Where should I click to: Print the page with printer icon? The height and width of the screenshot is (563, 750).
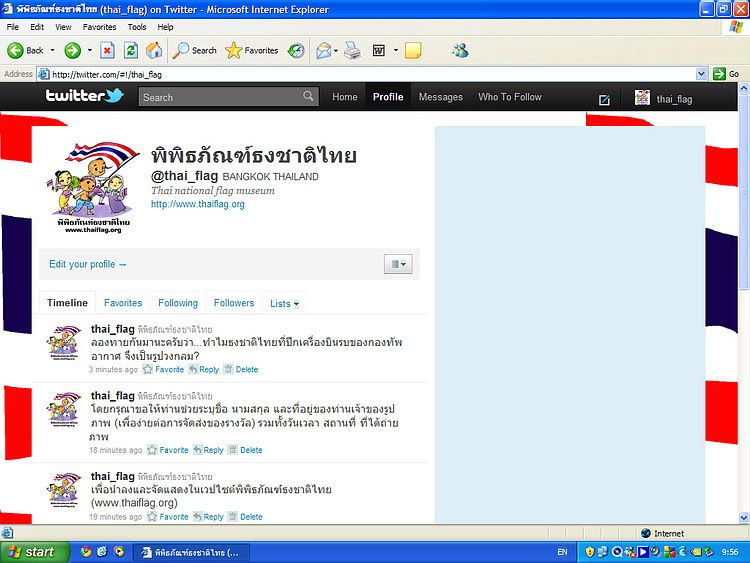pyautogui.click(x=353, y=50)
